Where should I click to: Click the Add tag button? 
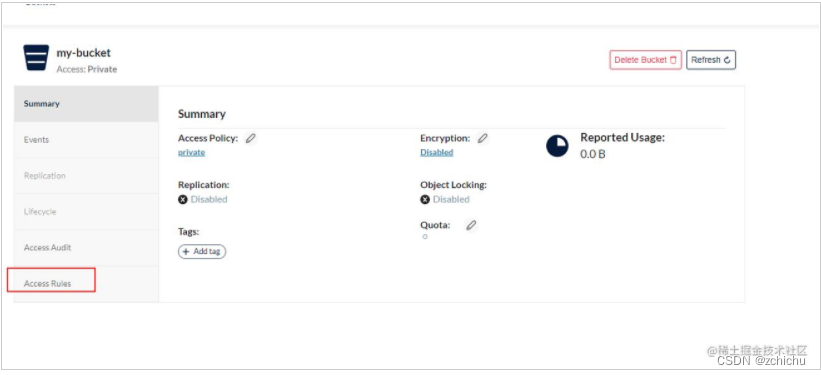coord(202,251)
